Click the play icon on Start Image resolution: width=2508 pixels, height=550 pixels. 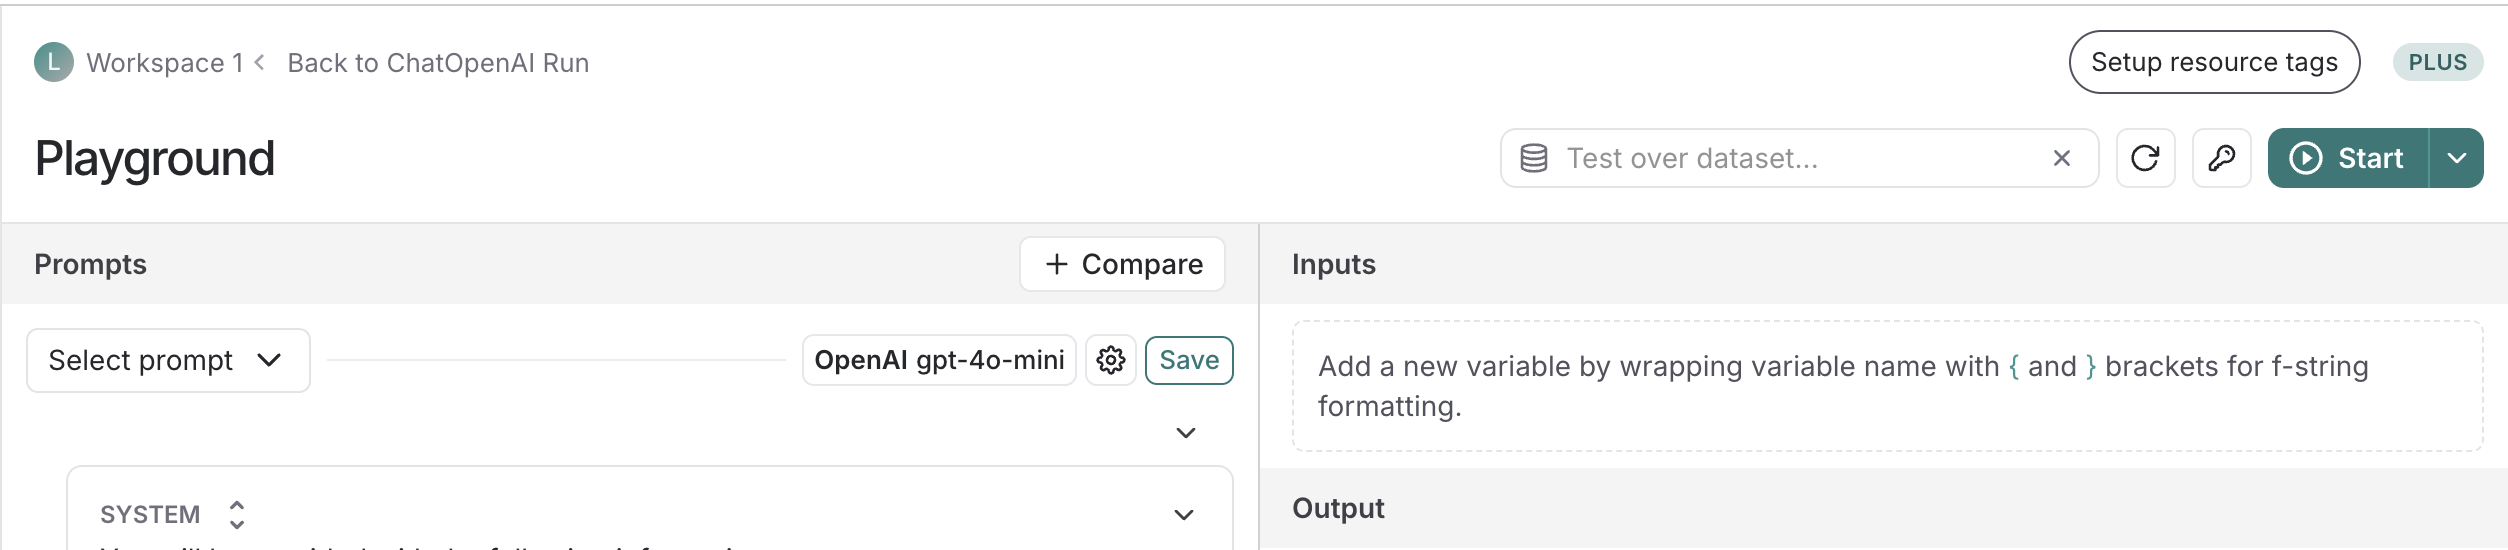tap(2305, 158)
